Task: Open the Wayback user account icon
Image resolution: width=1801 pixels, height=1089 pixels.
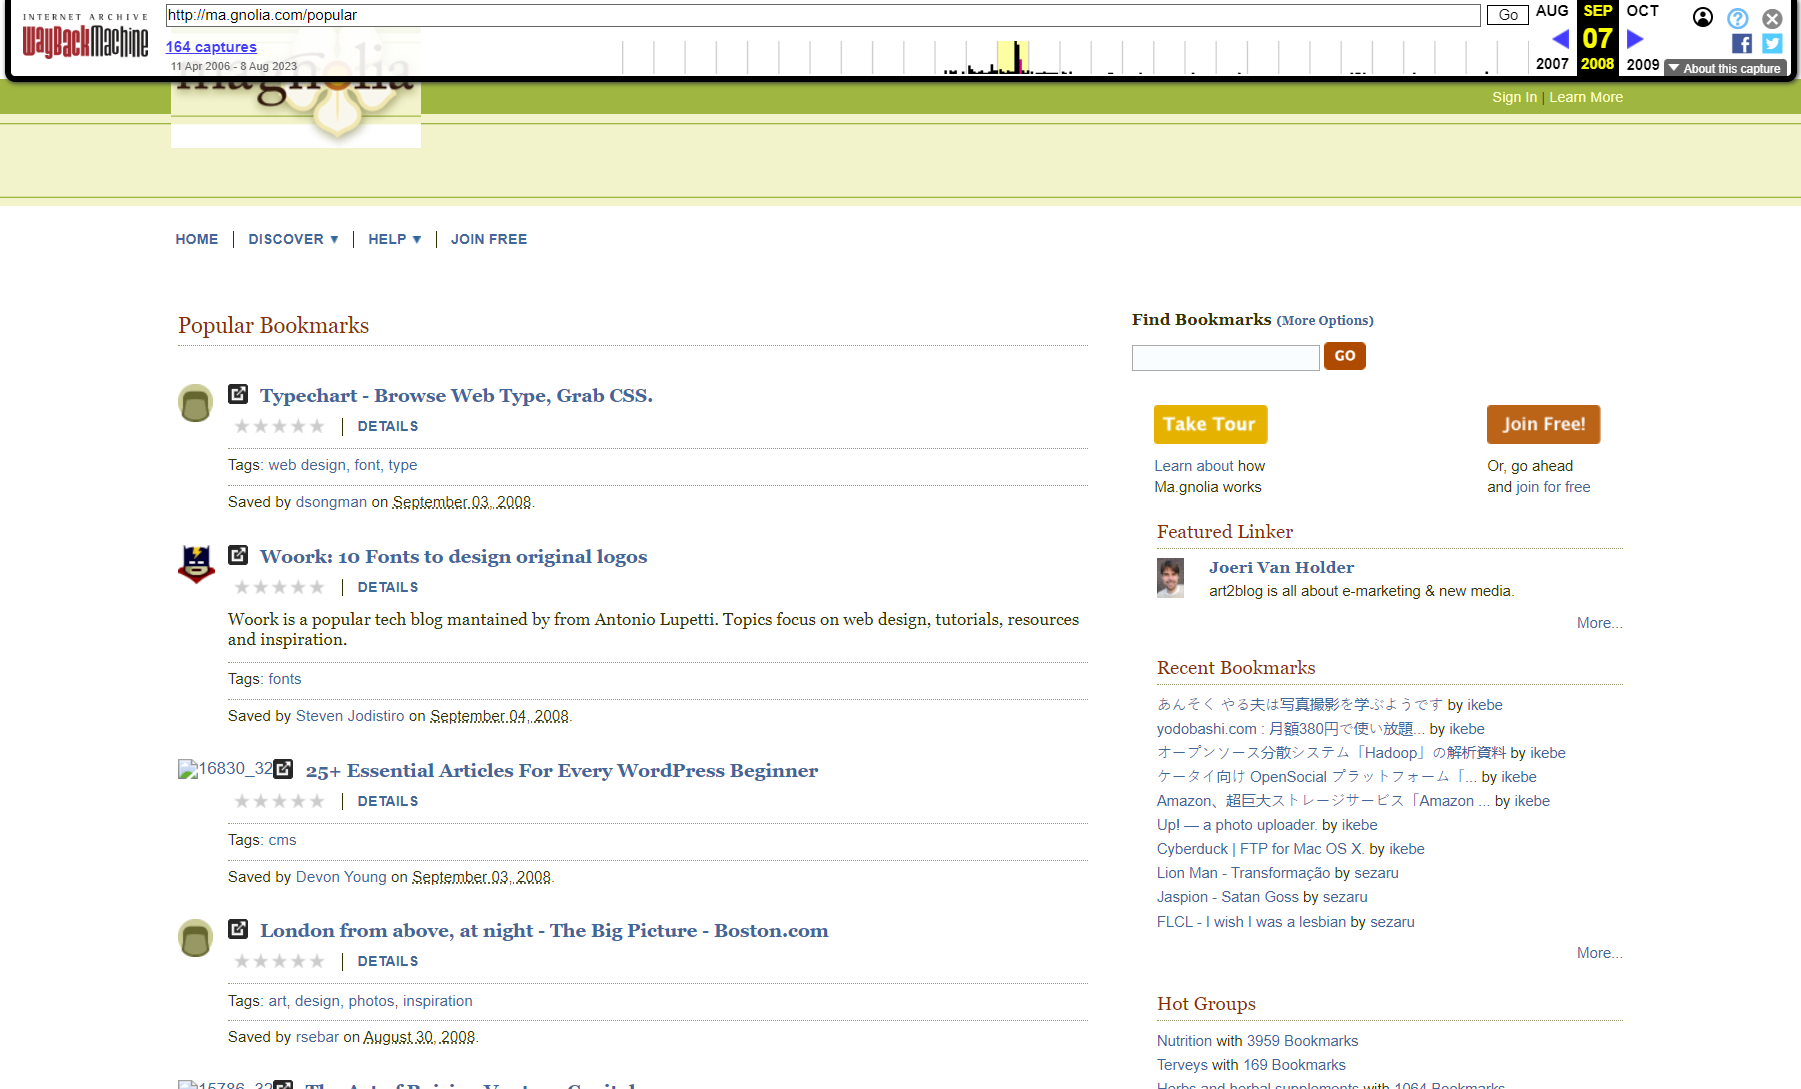Action: pos(1703,17)
